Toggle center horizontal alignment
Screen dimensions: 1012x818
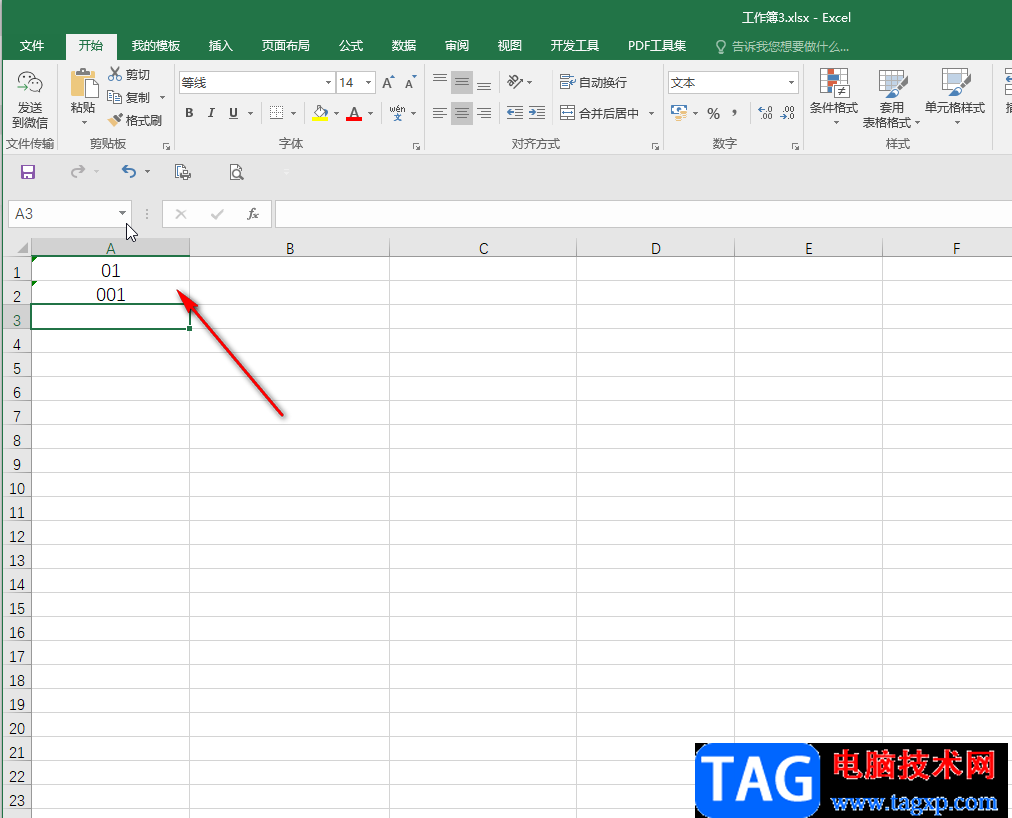tap(461, 113)
